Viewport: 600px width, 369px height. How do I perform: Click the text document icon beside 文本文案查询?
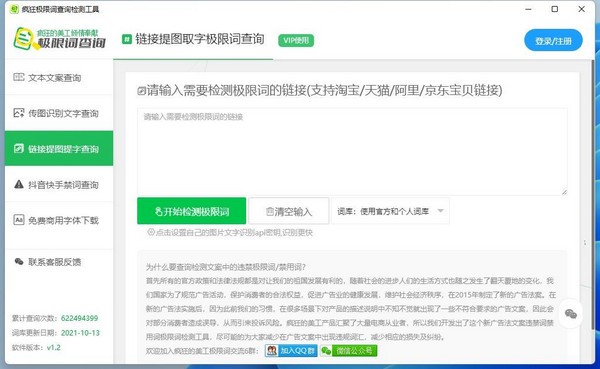19,77
